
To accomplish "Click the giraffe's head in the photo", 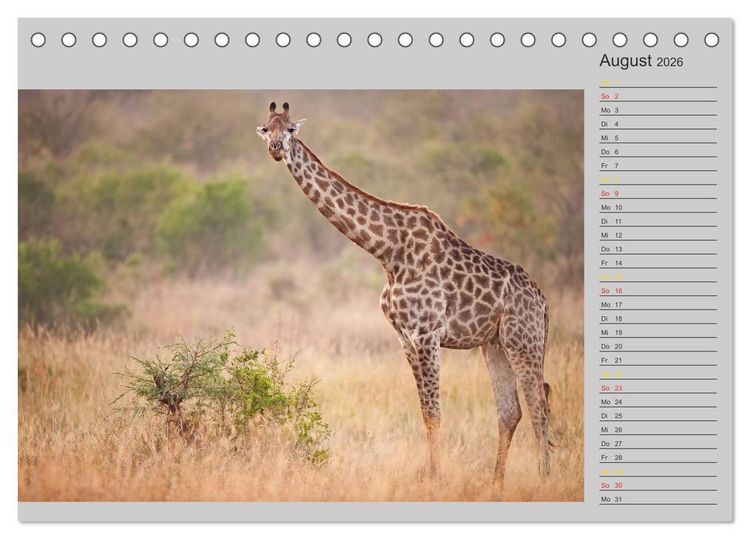I will coord(280,132).
